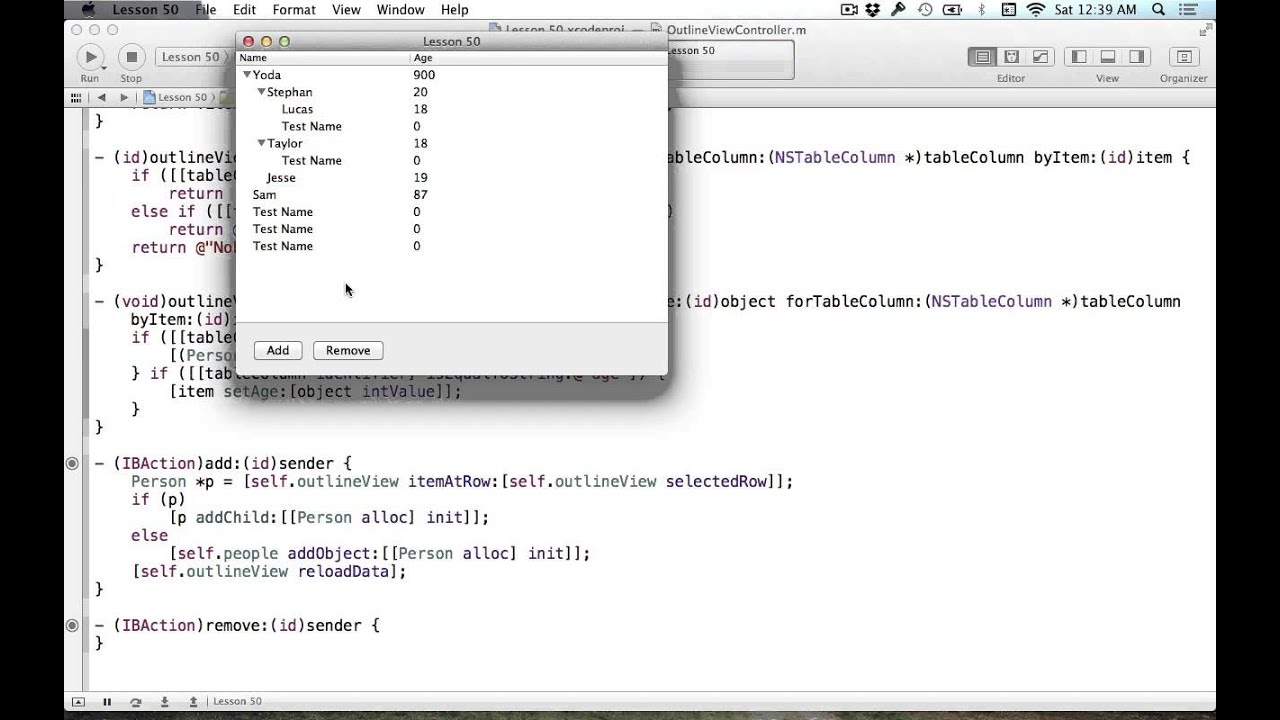Toggle the remove: action connection circle in gutter
1280x720 pixels.
pyautogui.click(x=72, y=625)
